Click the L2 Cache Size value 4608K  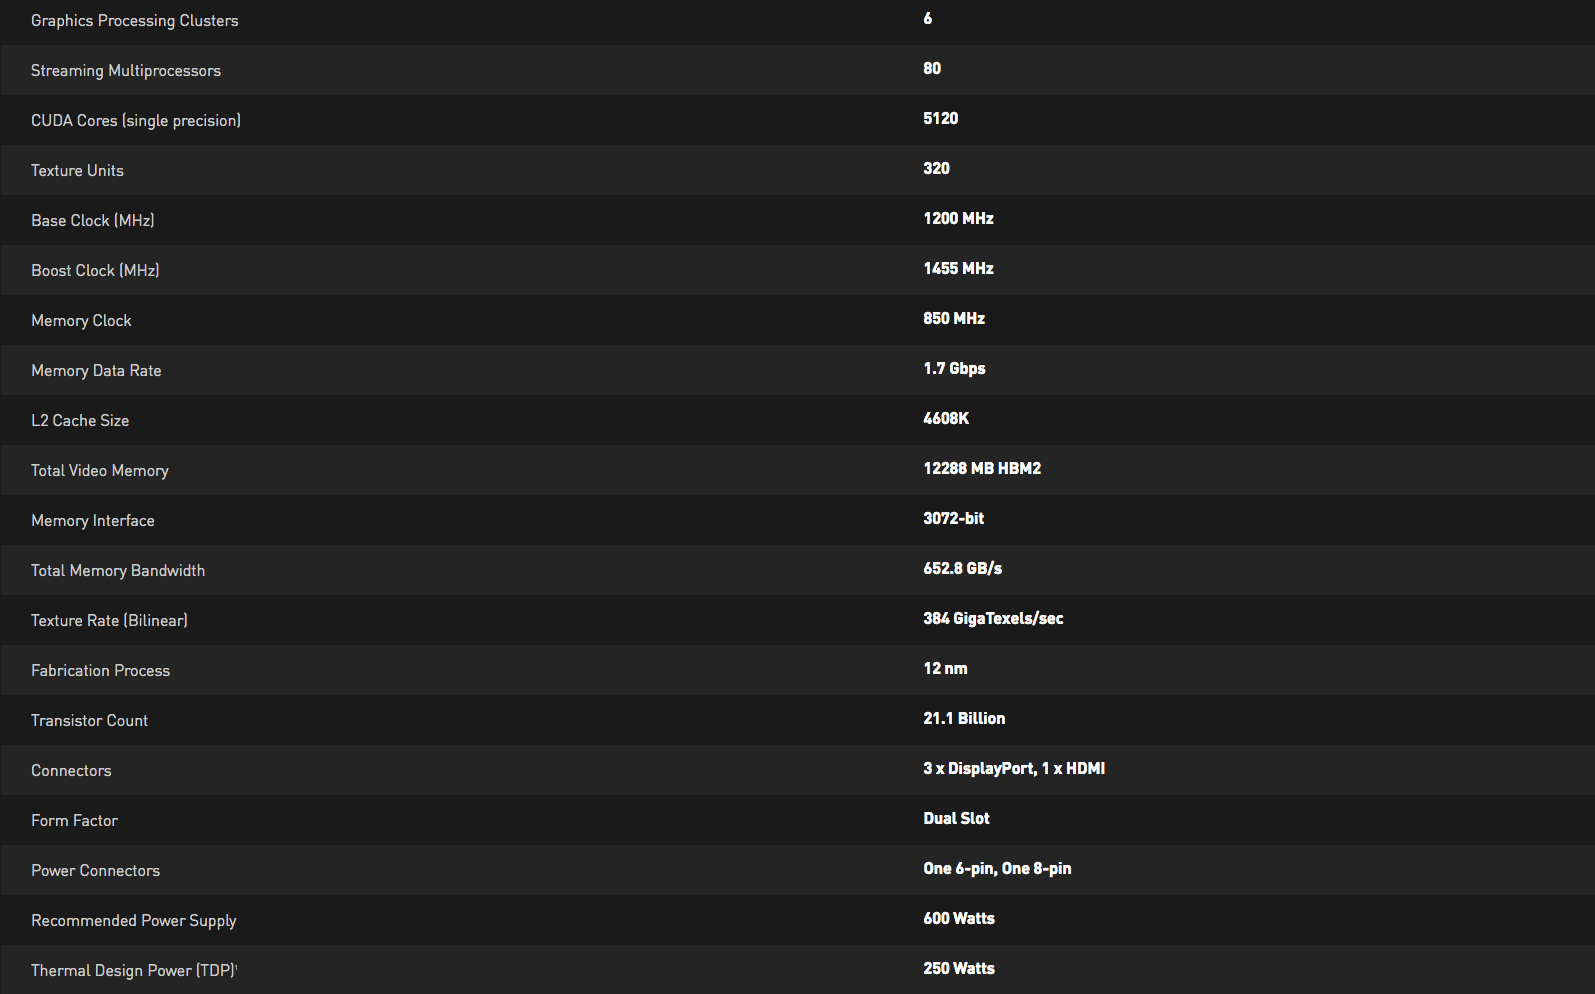tap(945, 419)
